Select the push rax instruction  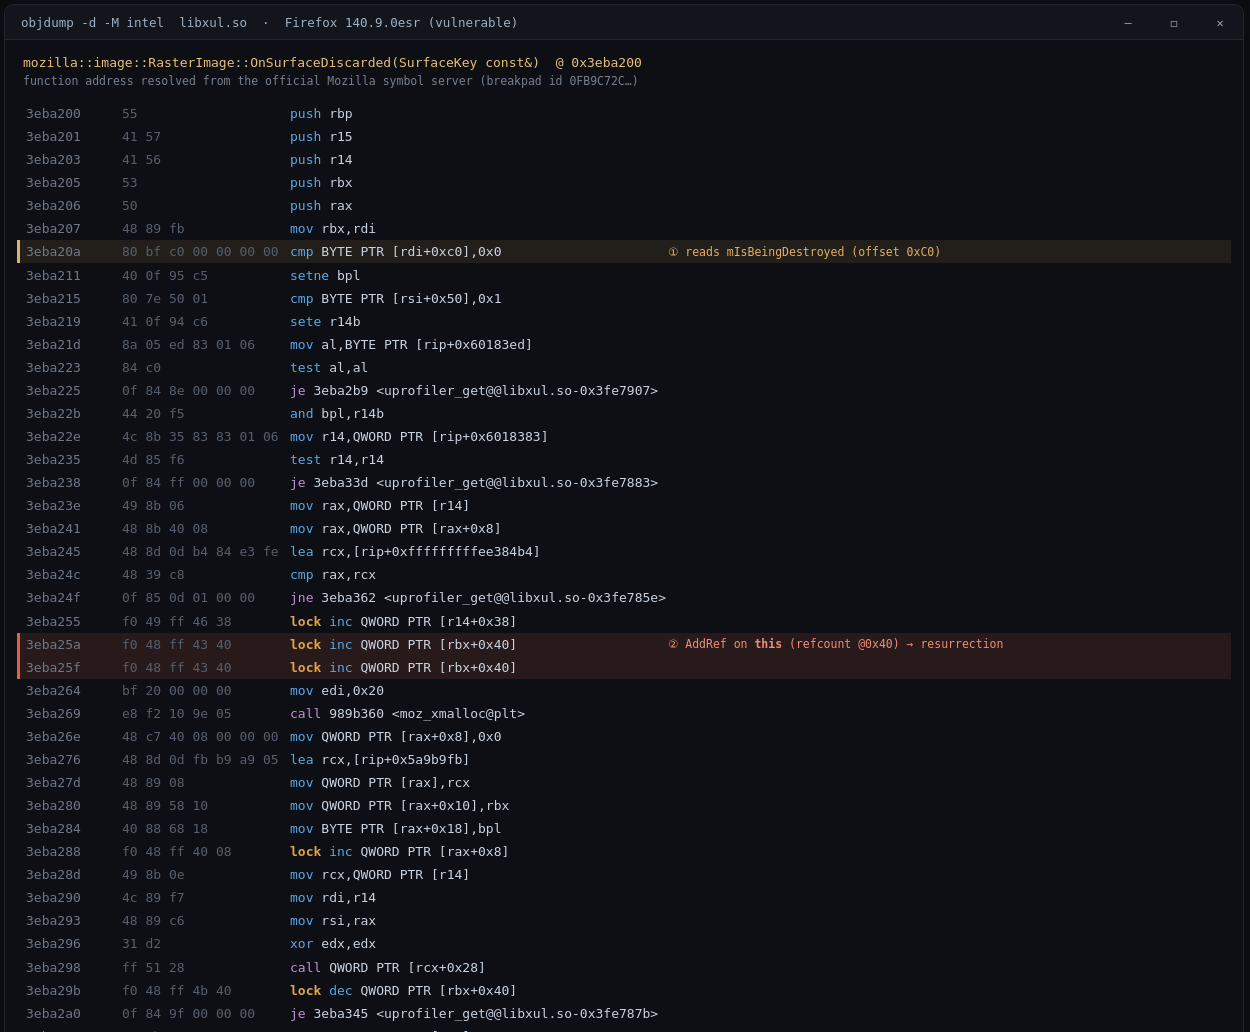coord(321,205)
